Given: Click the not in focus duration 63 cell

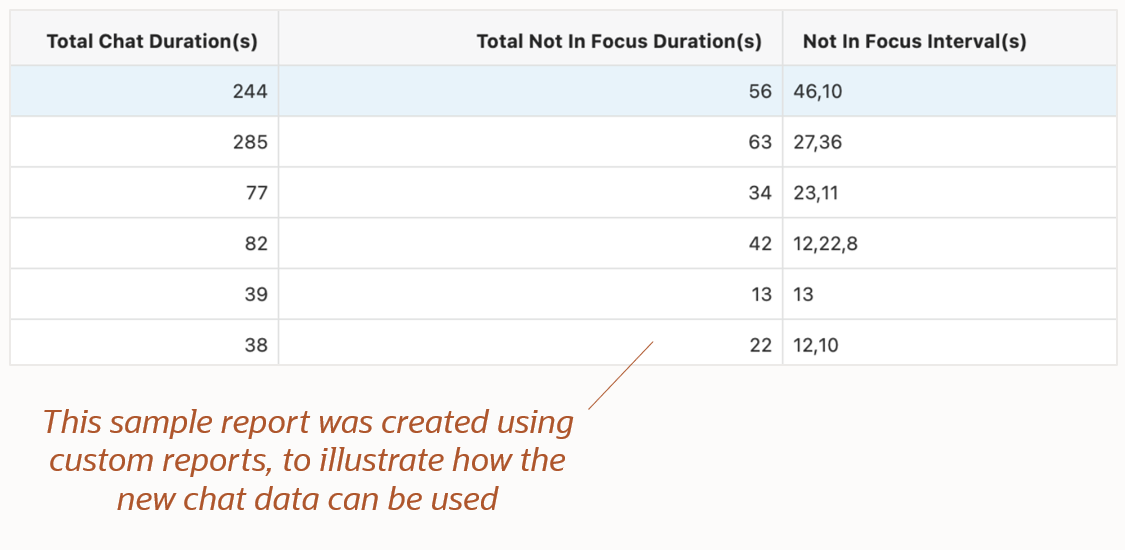Looking at the screenshot, I should tap(760, 142).
